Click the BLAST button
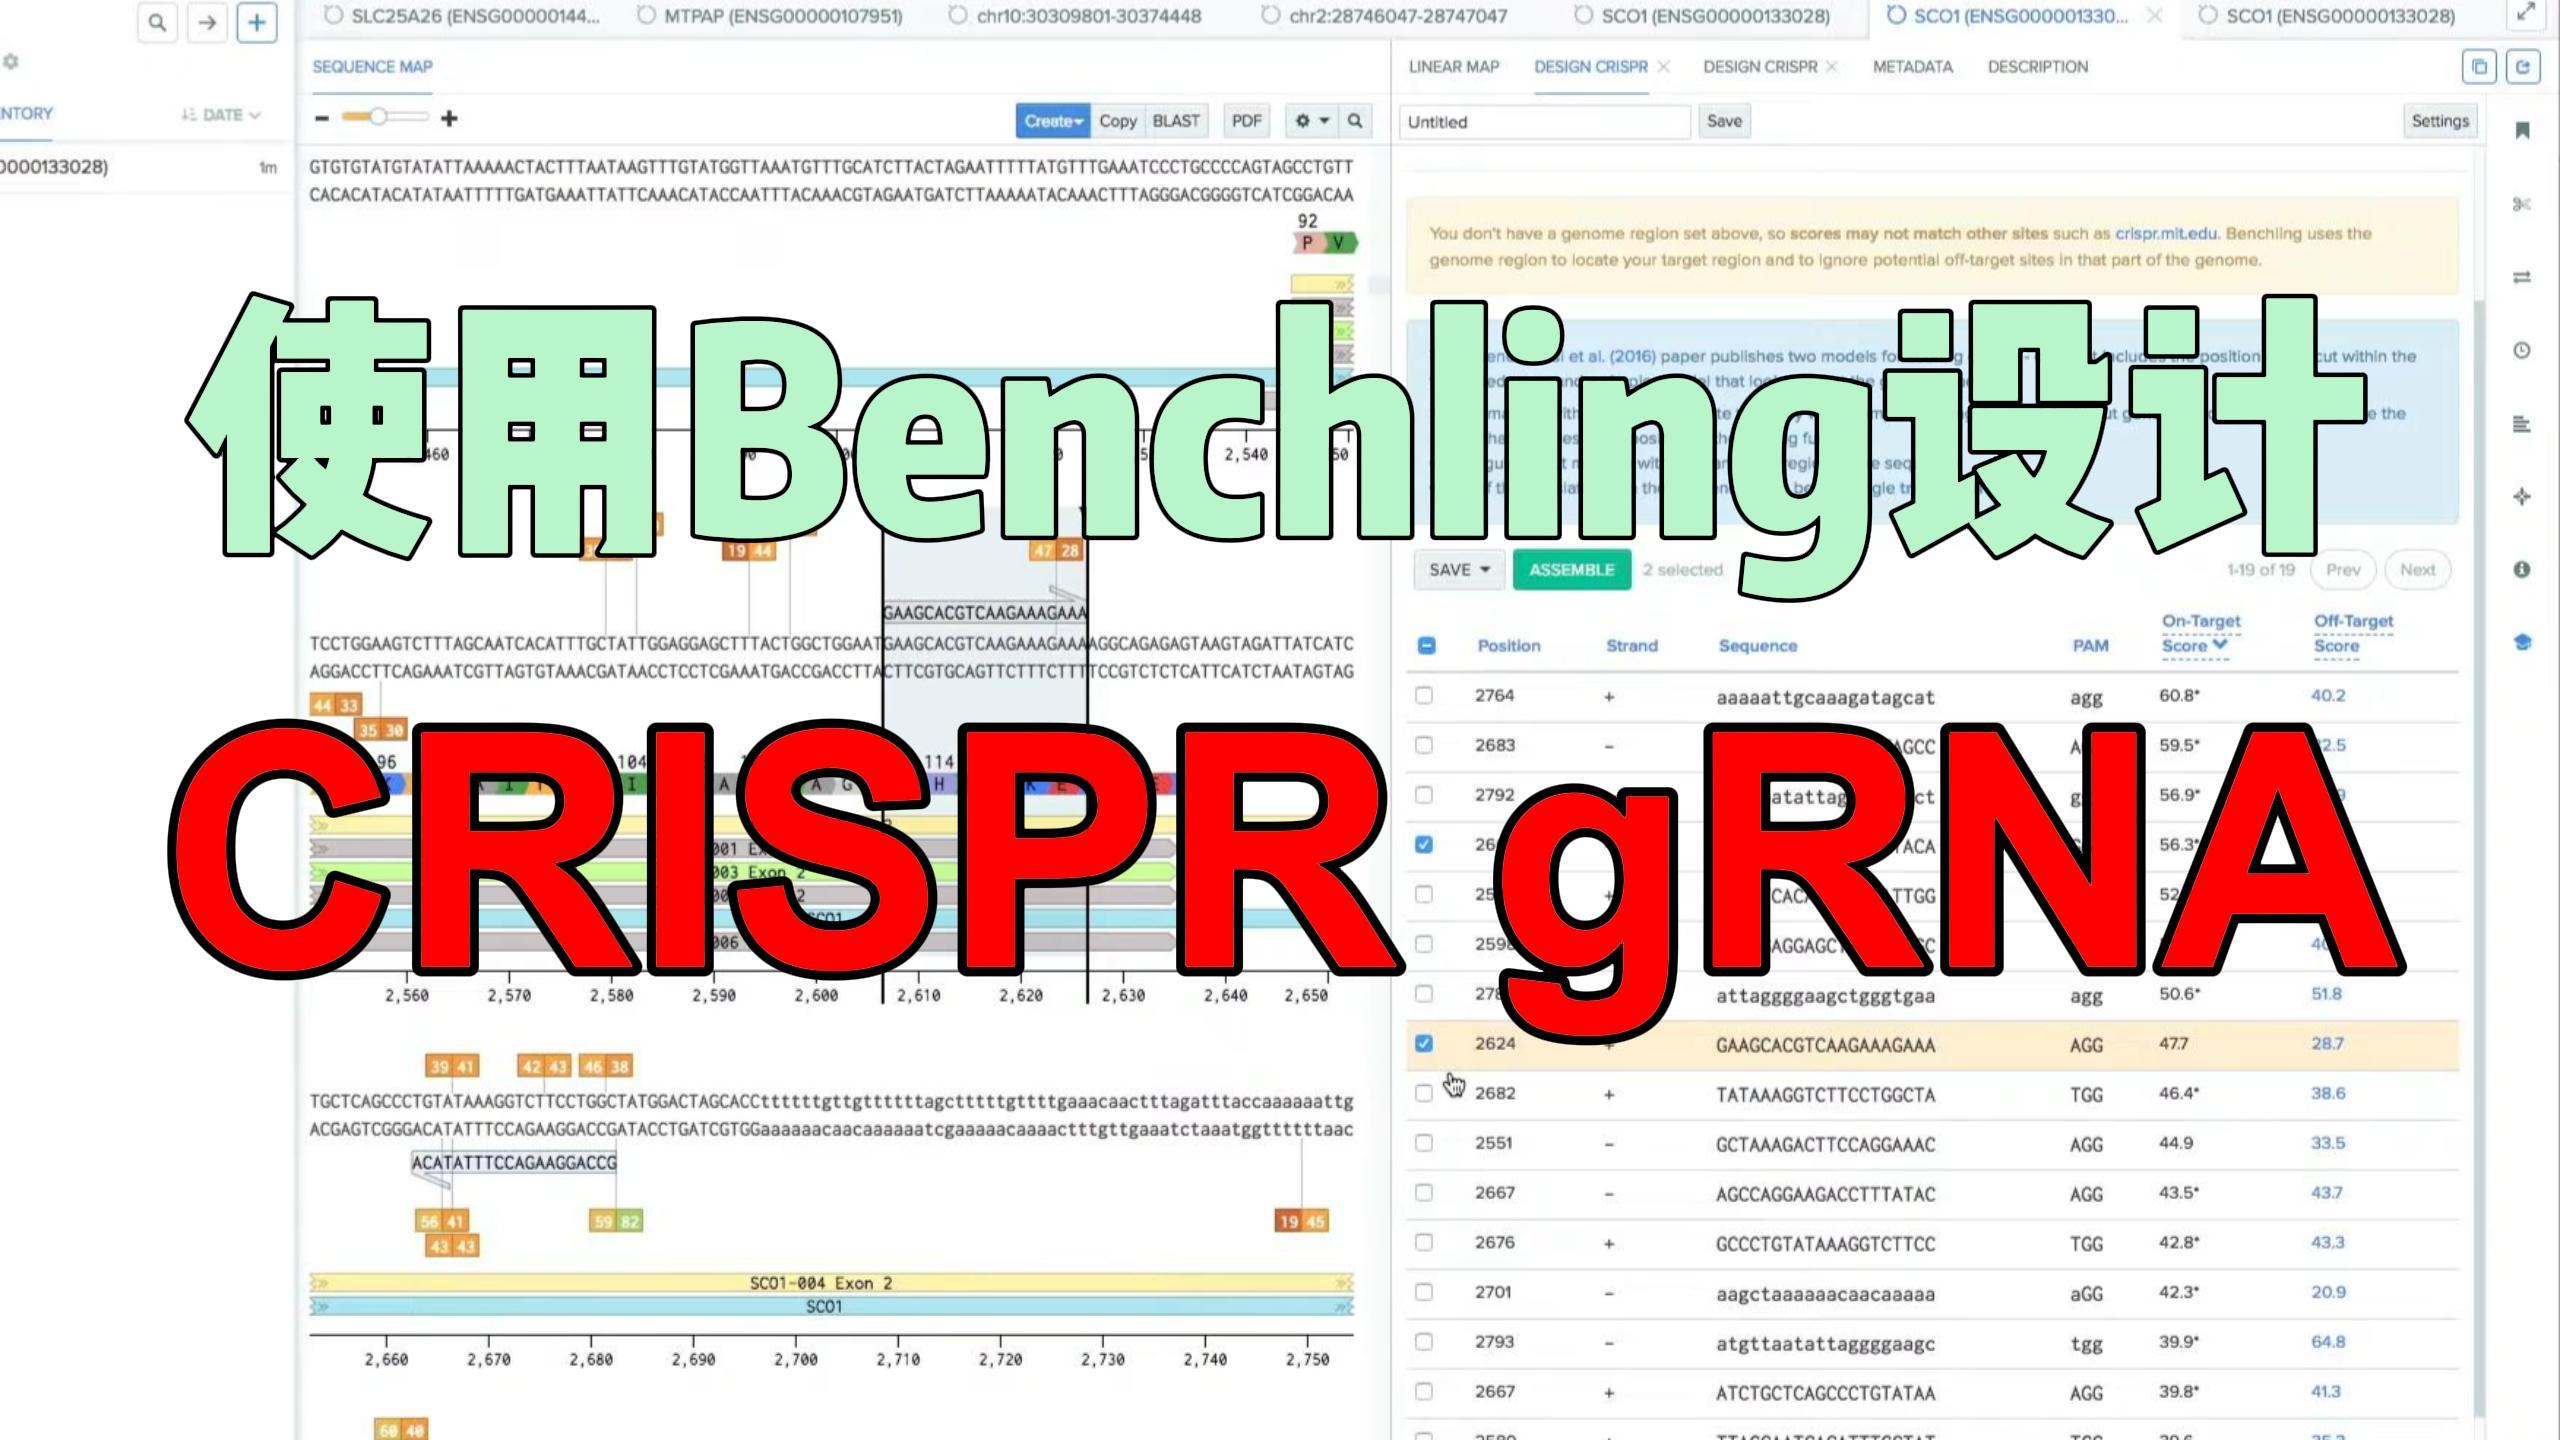Image resolution: width=2560 pixels, height=1440 pixels. (1176, 121)
